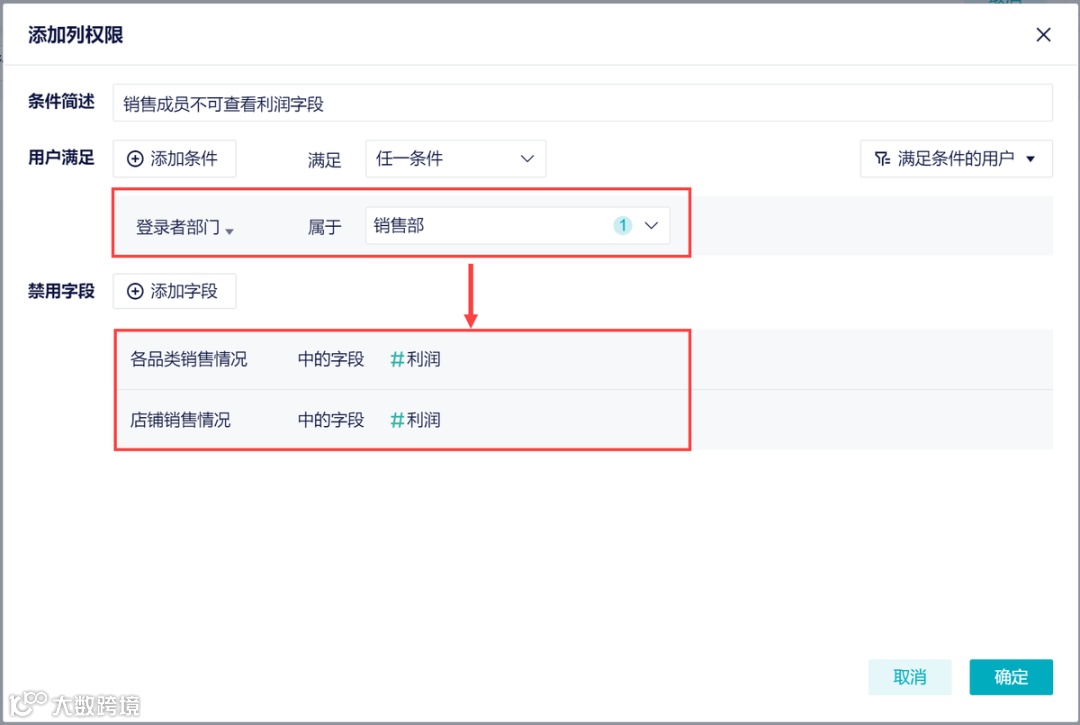Close the 添加列权限 dialog
The image size is (1080, 725).
(x=1043, y=34)
